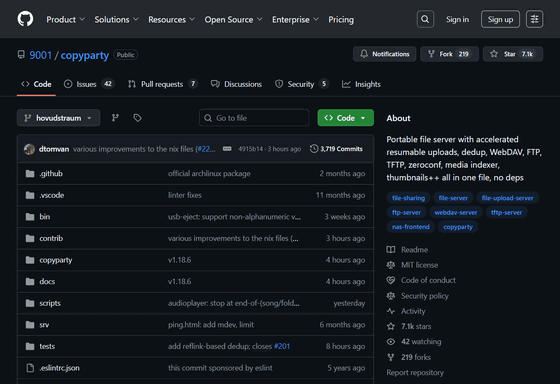Open the 9001 owner link
The width and height of the screenshot is (560, 384).
pyautogui.click(x=41, y=55)
